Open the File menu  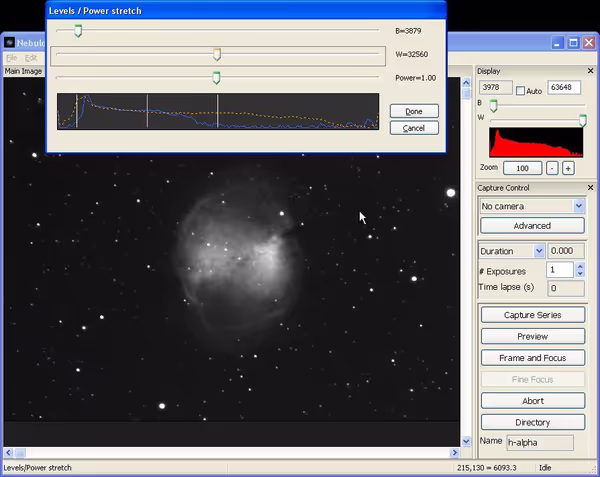click(12, 58)
